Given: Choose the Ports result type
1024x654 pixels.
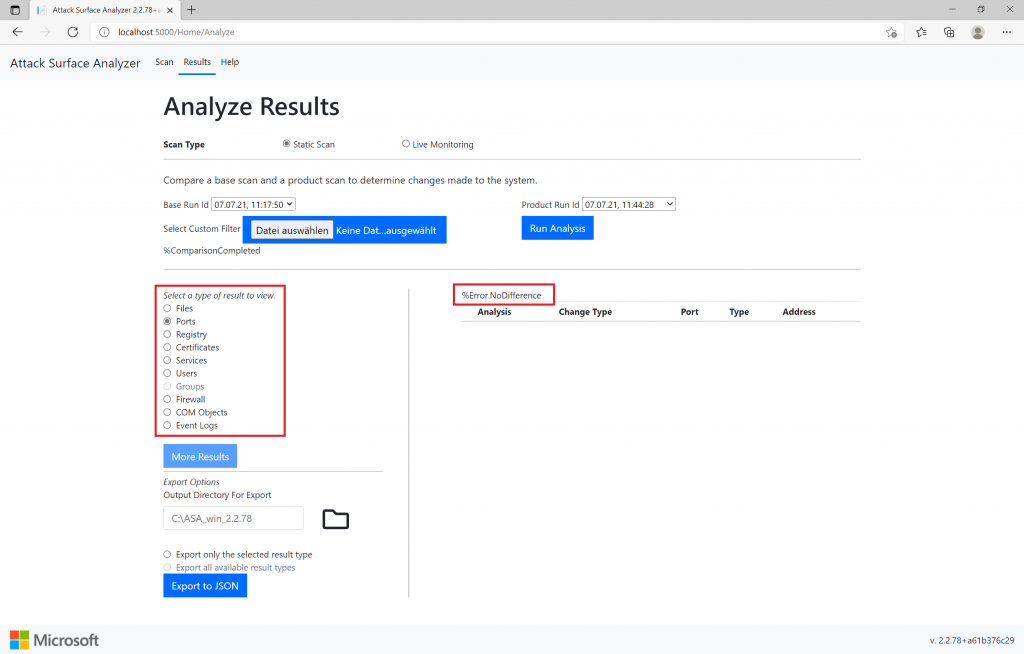Looking at the screenshot, I should (167, 321).
